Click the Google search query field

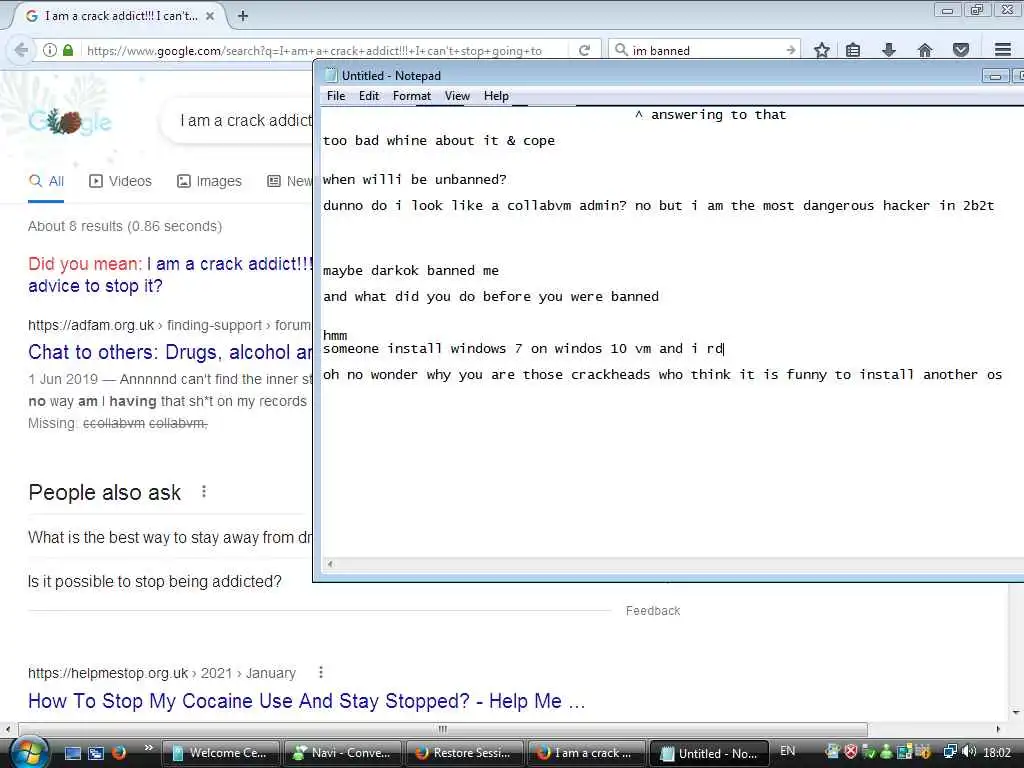[x=246, y=121]
